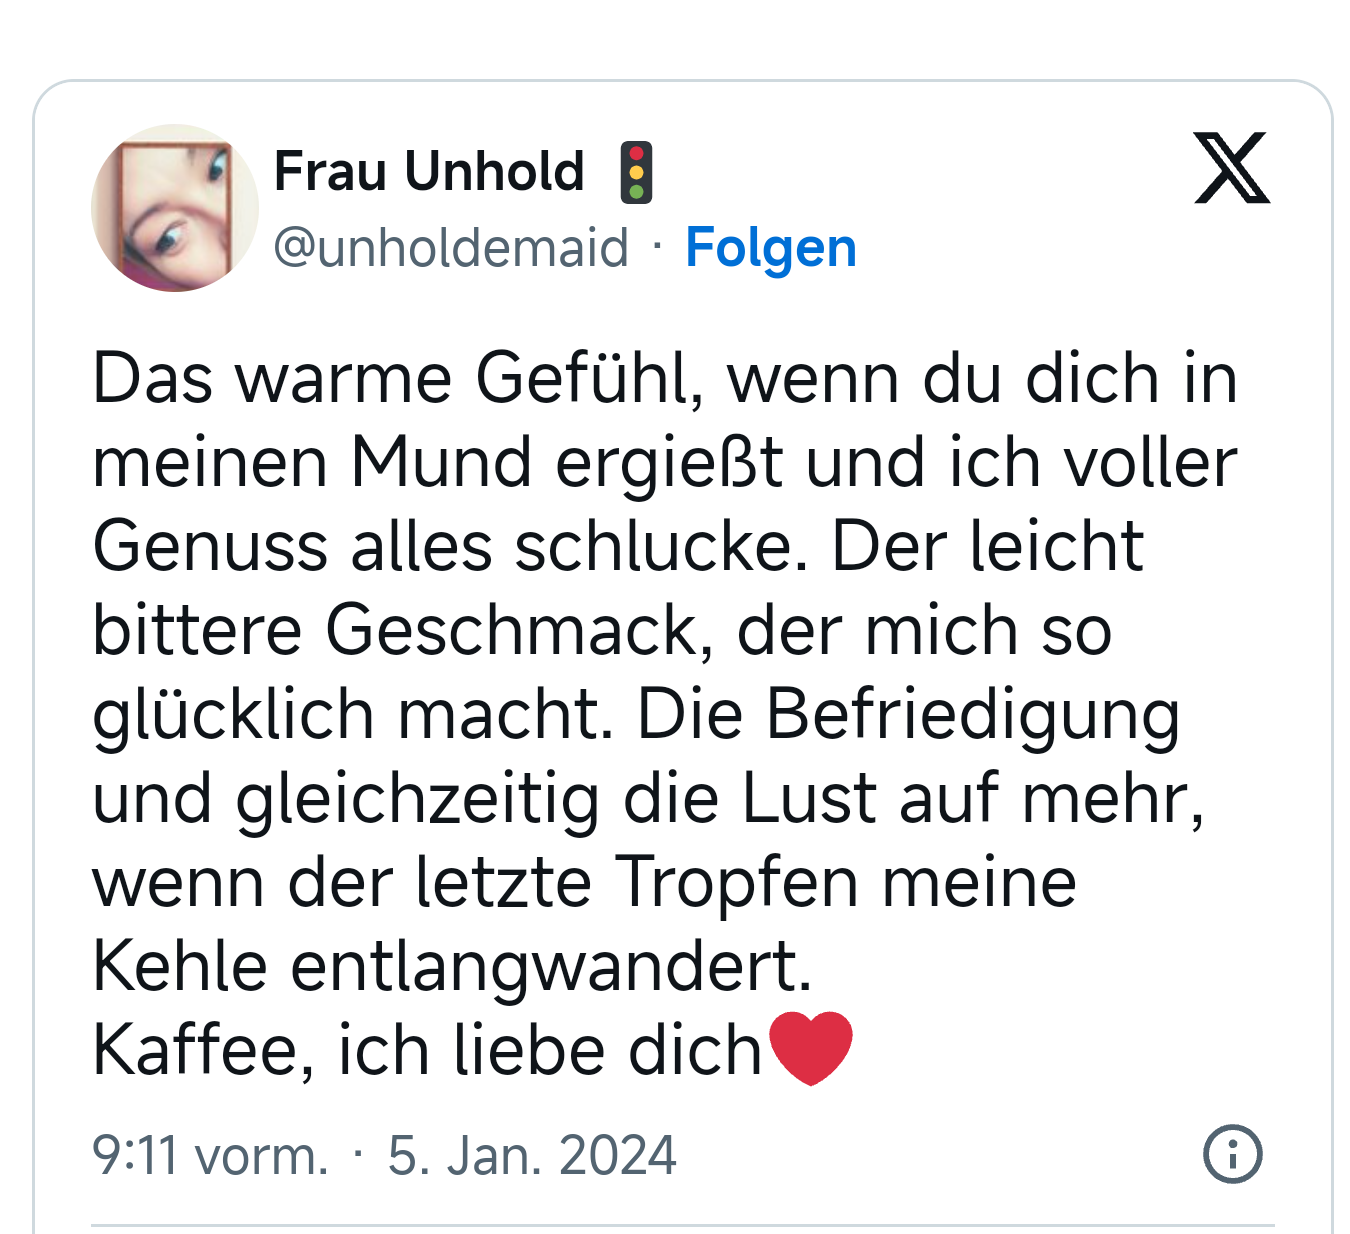Click the word Kaffee in the tweet
Screen dimensions: 1350x1234
[x=198, y=1050]
